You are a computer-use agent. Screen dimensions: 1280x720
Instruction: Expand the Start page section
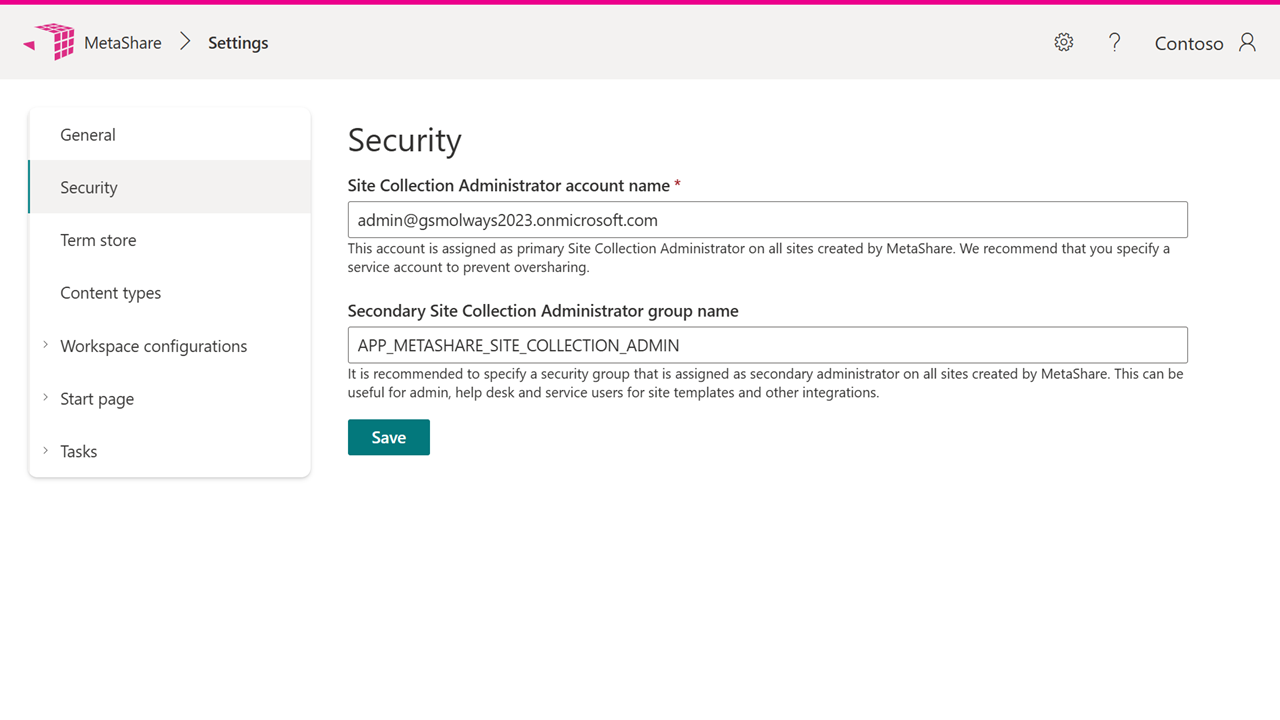click(x=45, y=398)
